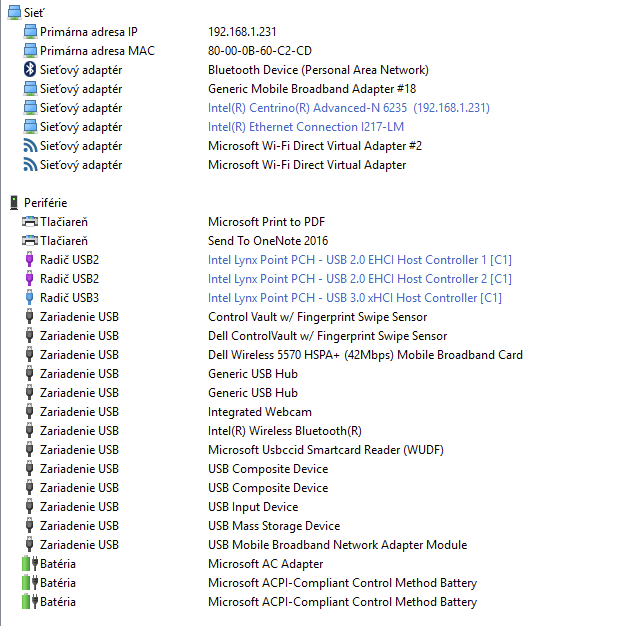Select the MAC address 80-00-0B-60-C2-CD
622x626 pixels.
coord(260,51)
